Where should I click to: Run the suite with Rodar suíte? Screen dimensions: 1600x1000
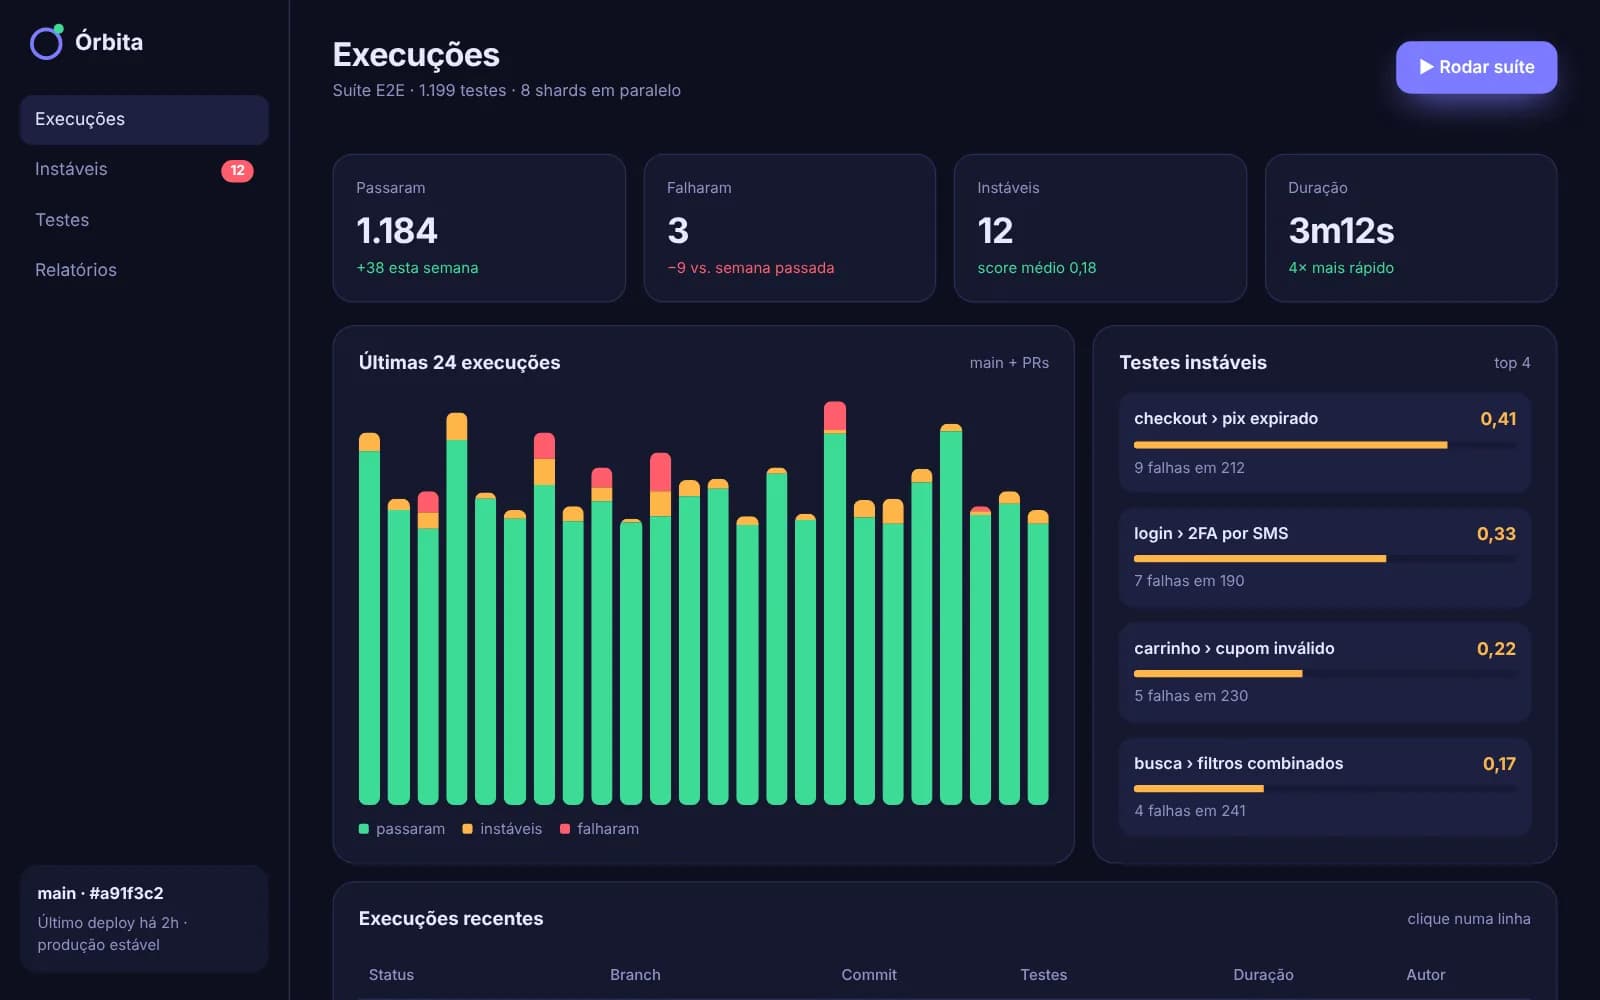1476,67
